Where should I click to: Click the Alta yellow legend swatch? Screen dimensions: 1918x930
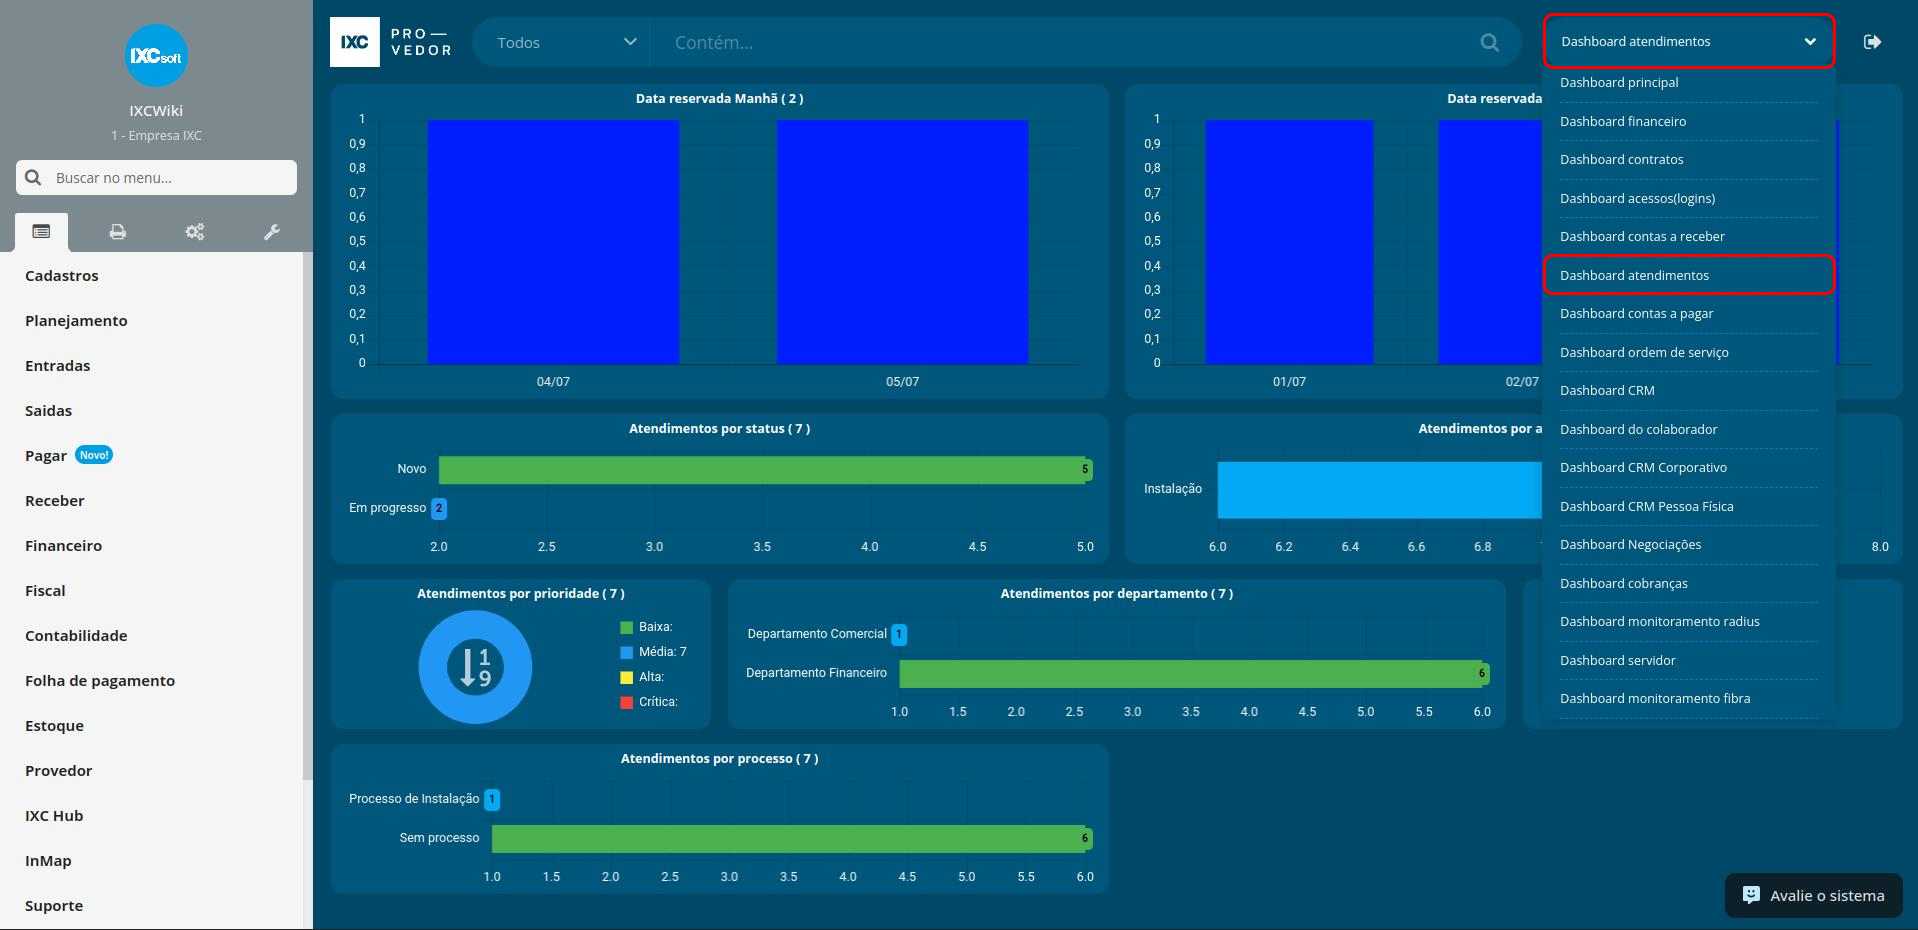627,677
